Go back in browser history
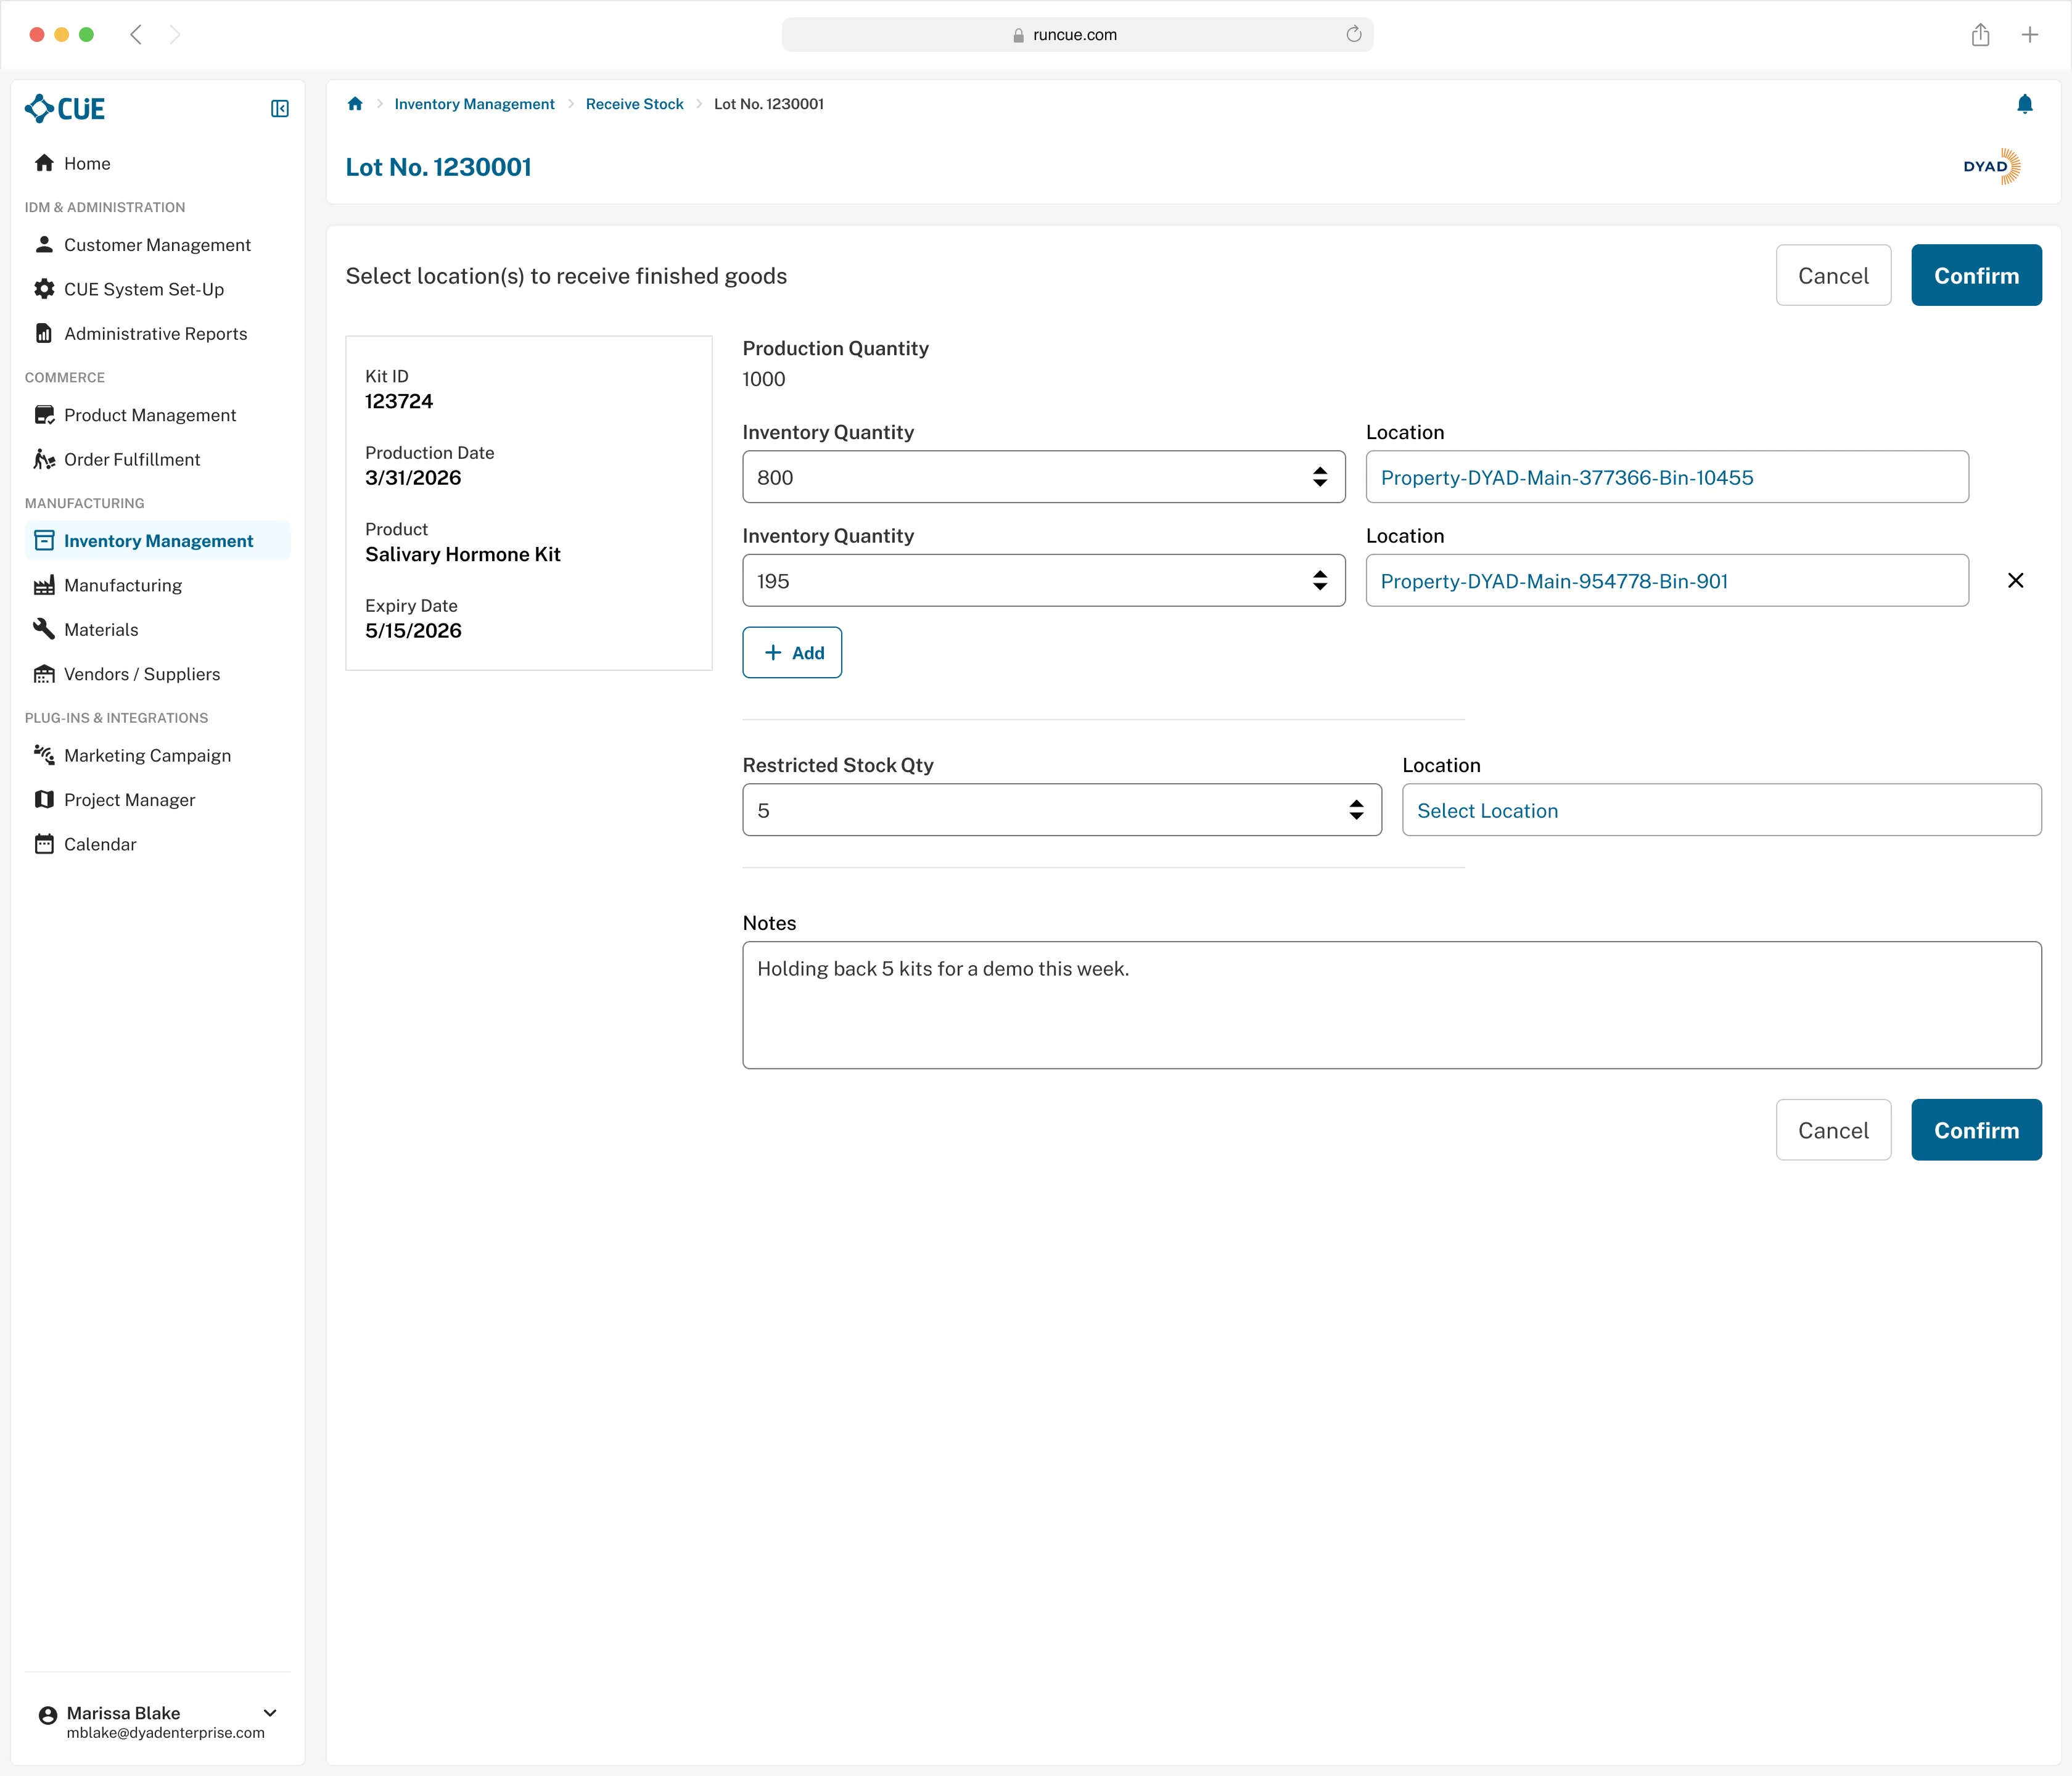This screenshot has width=2072, height=1776. [x=136, y=35]
